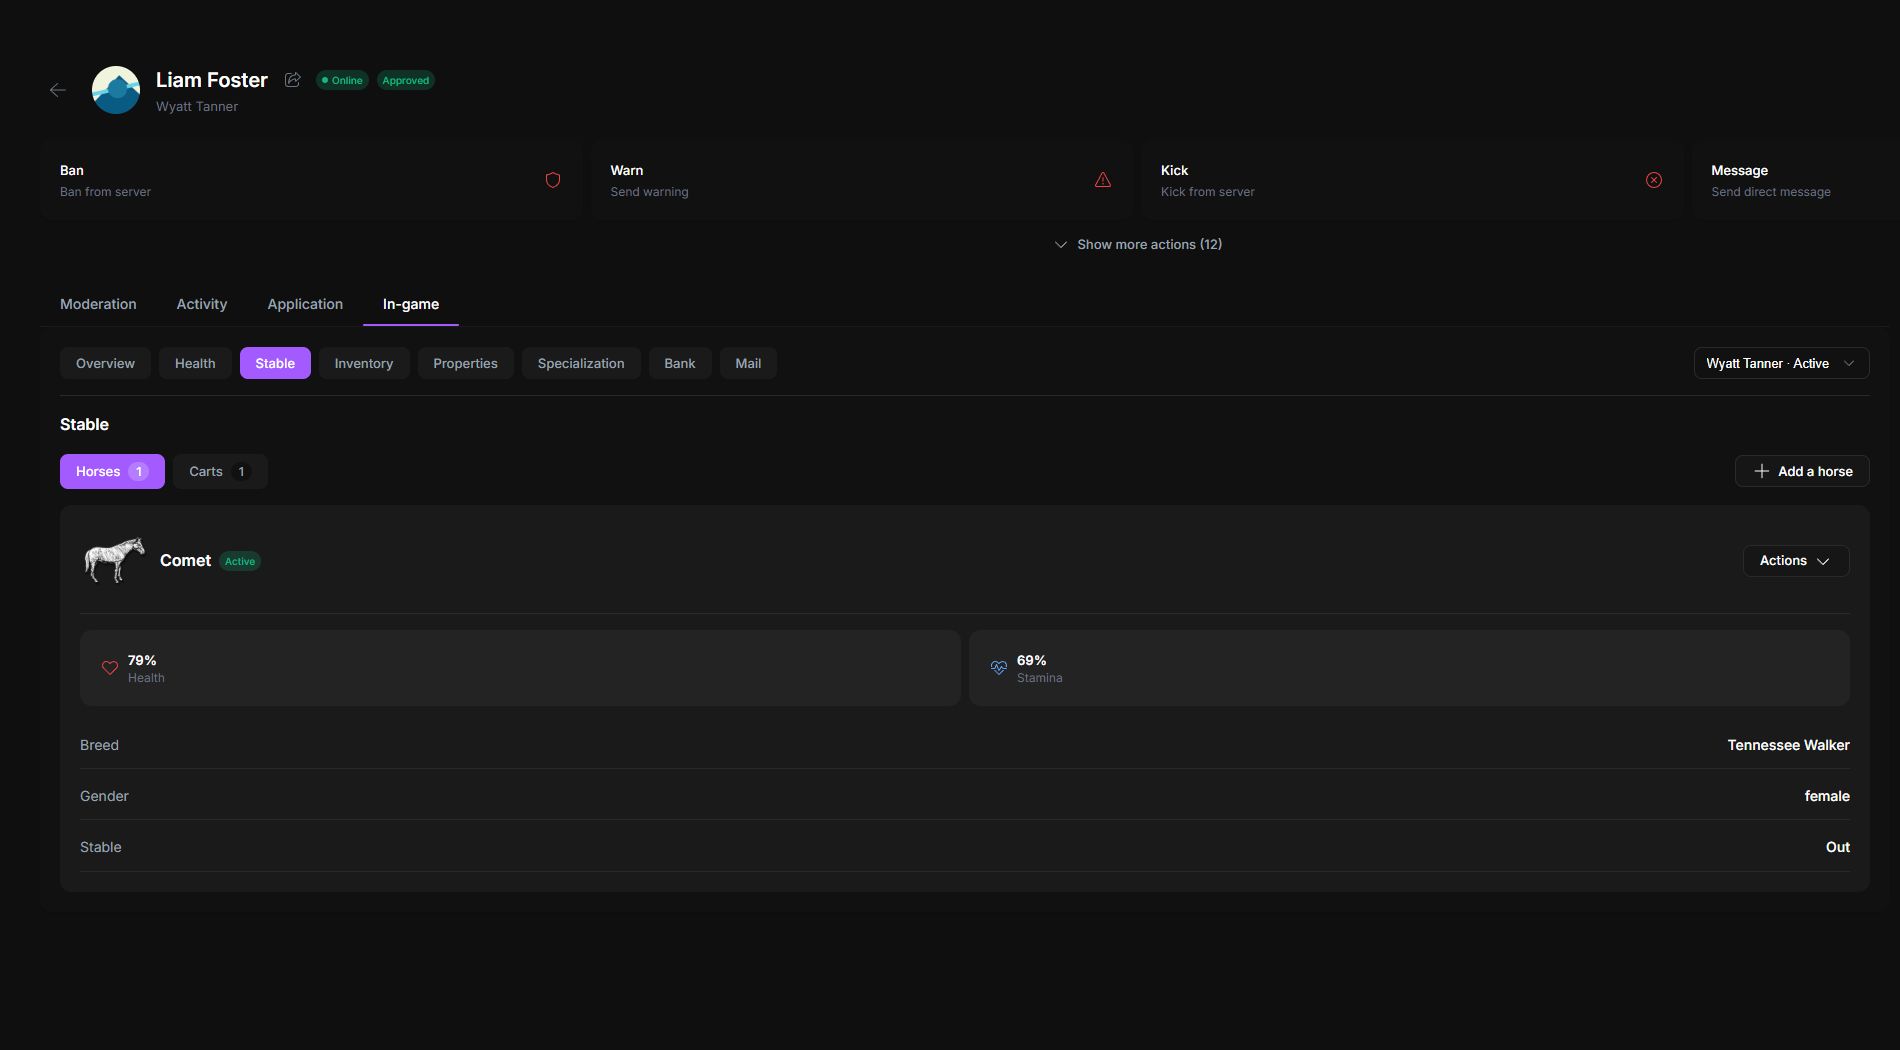Click the Wyatt Tanner subtitle under the name
1900x1050 pixels.
click(x=197, y=106)
